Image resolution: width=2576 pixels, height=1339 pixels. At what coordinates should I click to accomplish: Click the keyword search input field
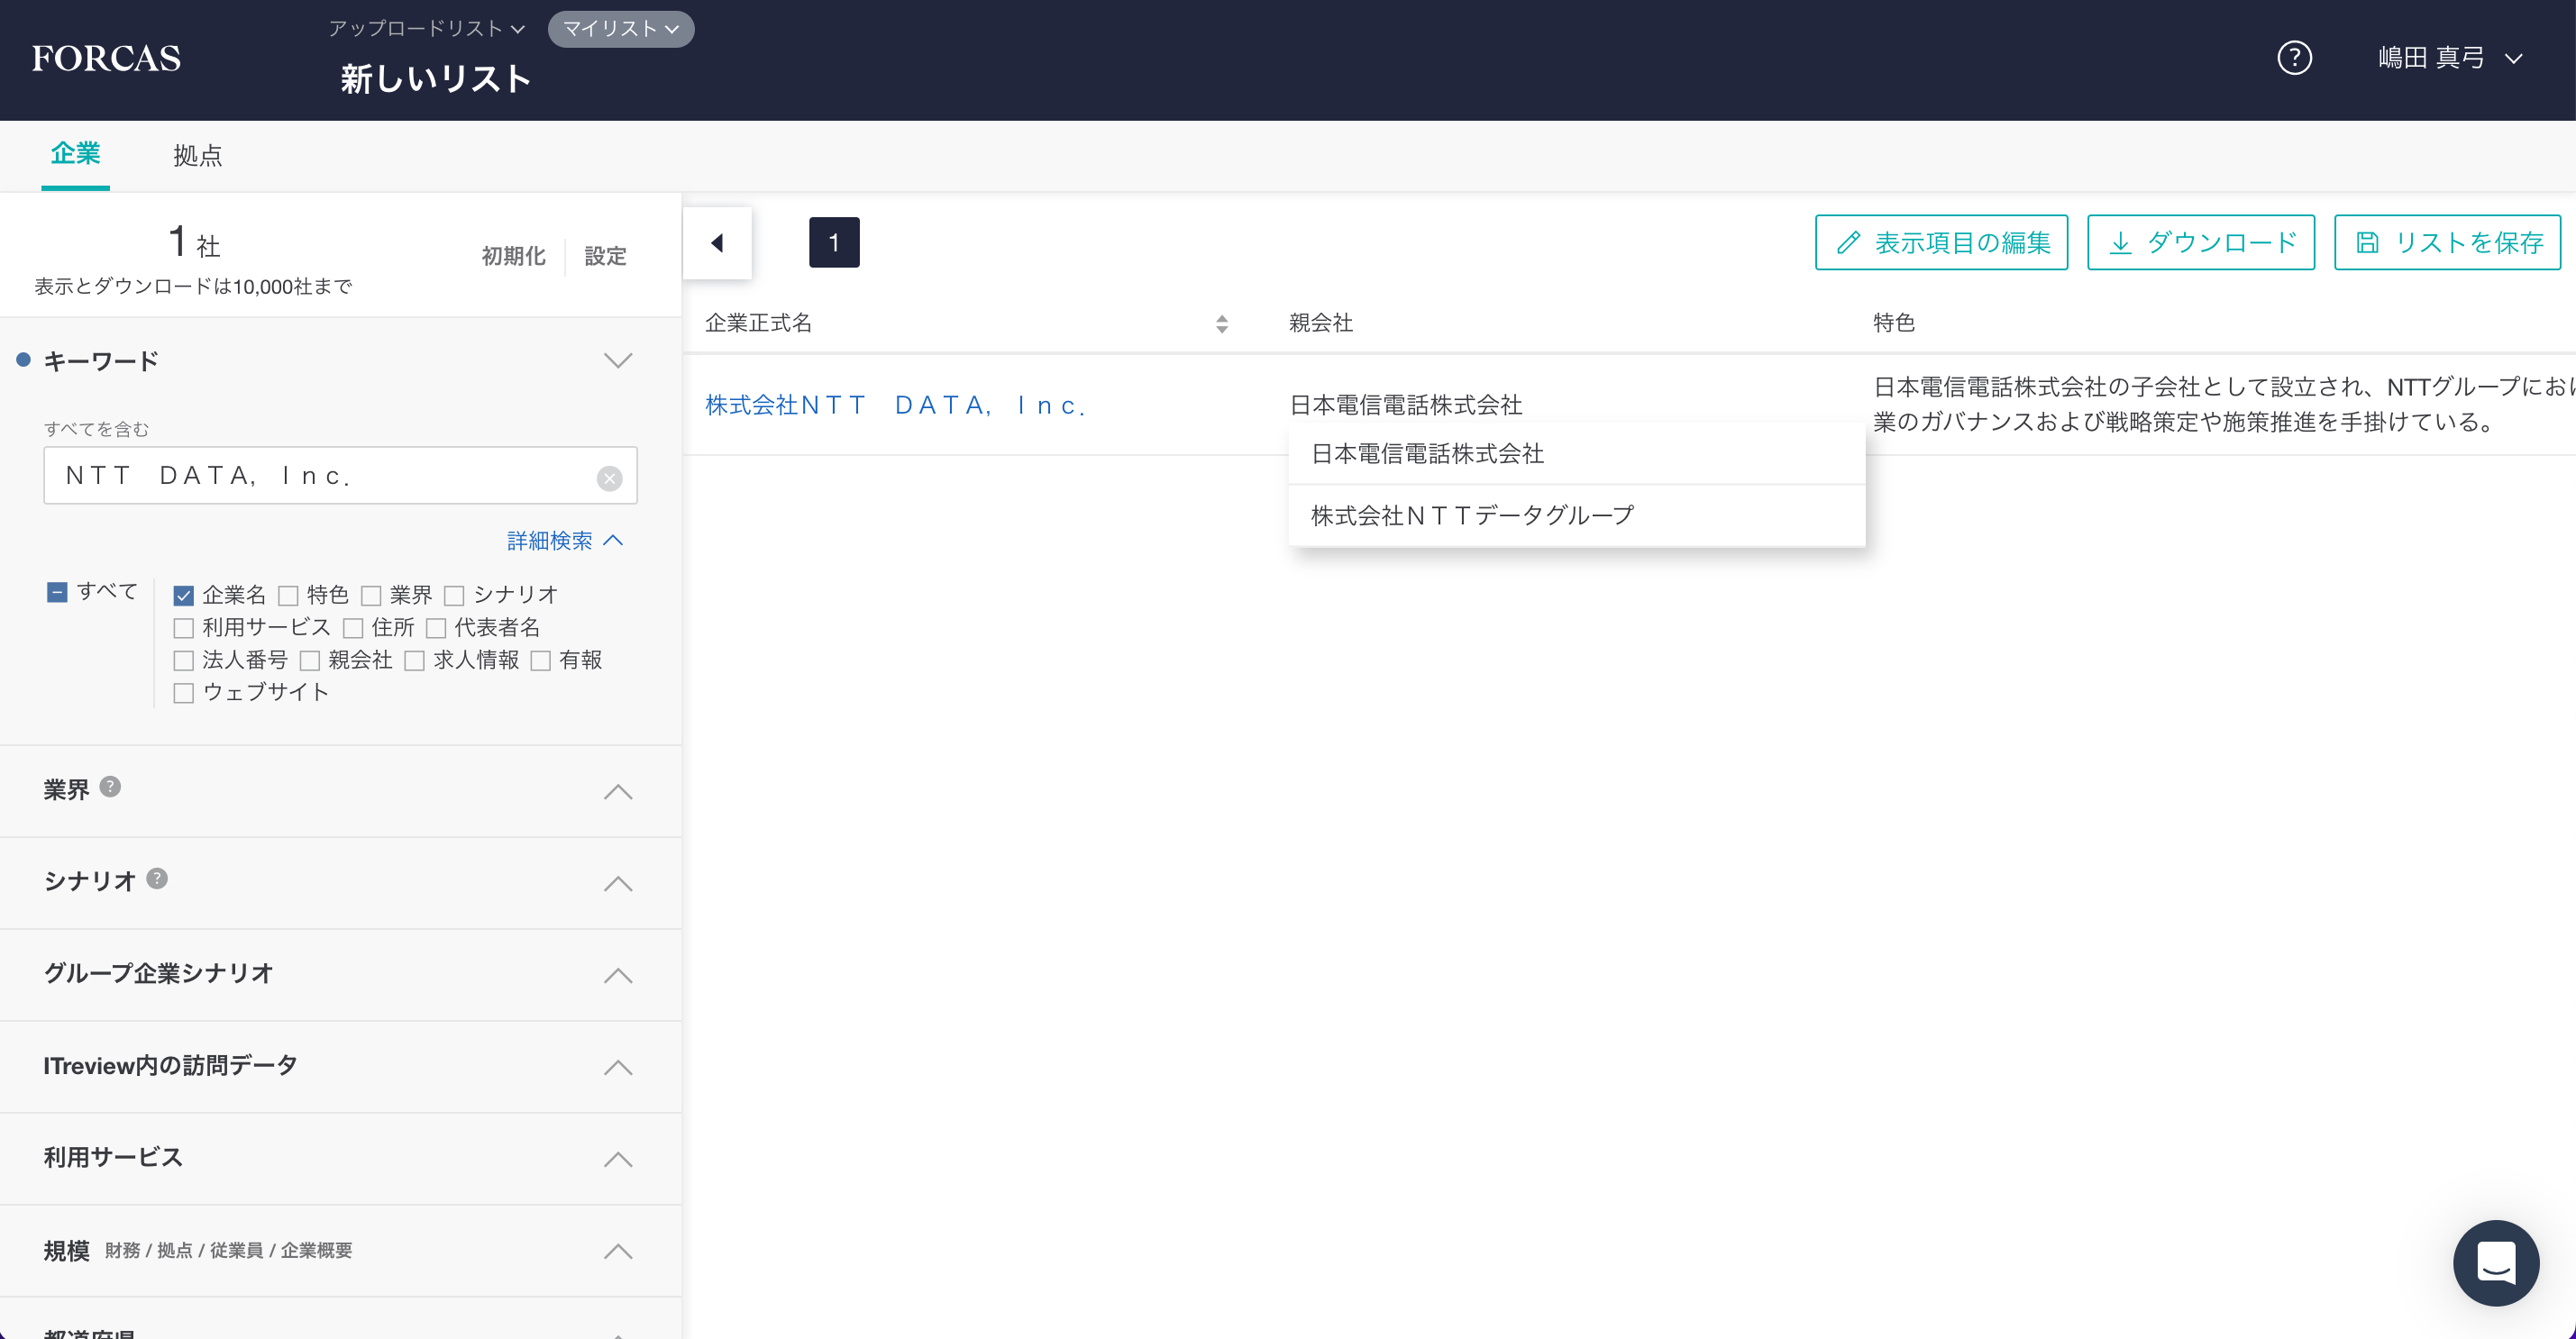pos(320,476)
